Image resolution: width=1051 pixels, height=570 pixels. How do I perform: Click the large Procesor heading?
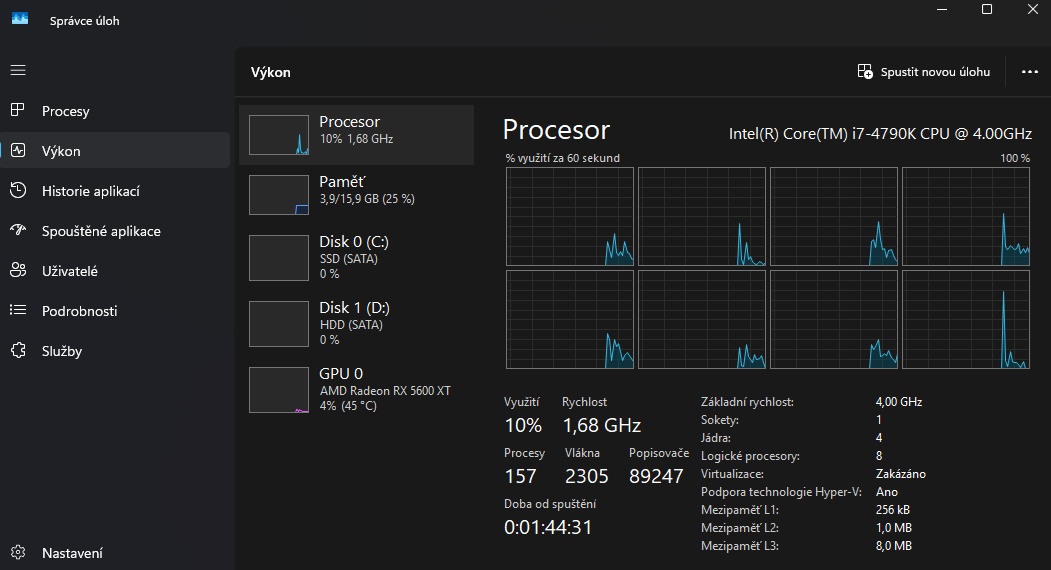coord(556,129)
